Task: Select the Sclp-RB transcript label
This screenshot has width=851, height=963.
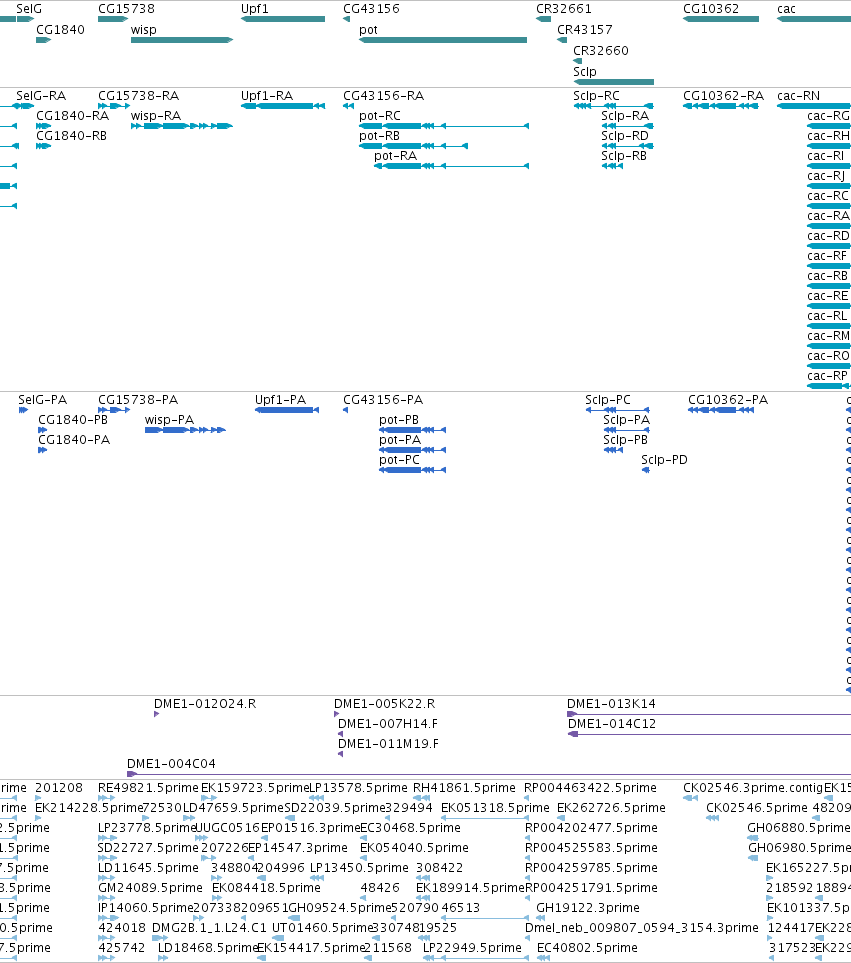Action: click(x=624, y=155)
